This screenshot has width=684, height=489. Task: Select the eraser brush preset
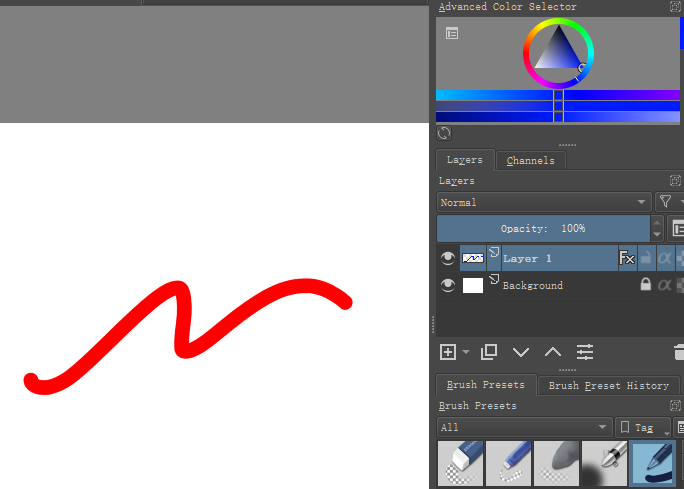tap(460, 463)
